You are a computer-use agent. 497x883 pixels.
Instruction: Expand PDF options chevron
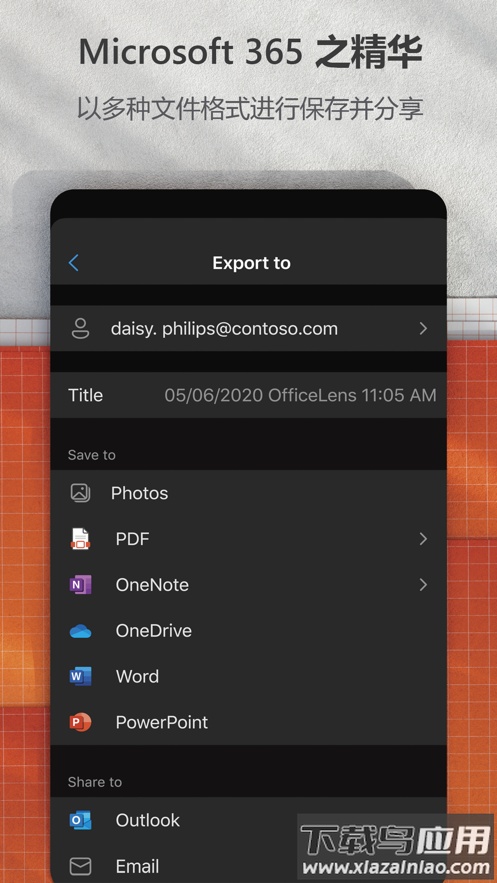[x=423, y=539]
